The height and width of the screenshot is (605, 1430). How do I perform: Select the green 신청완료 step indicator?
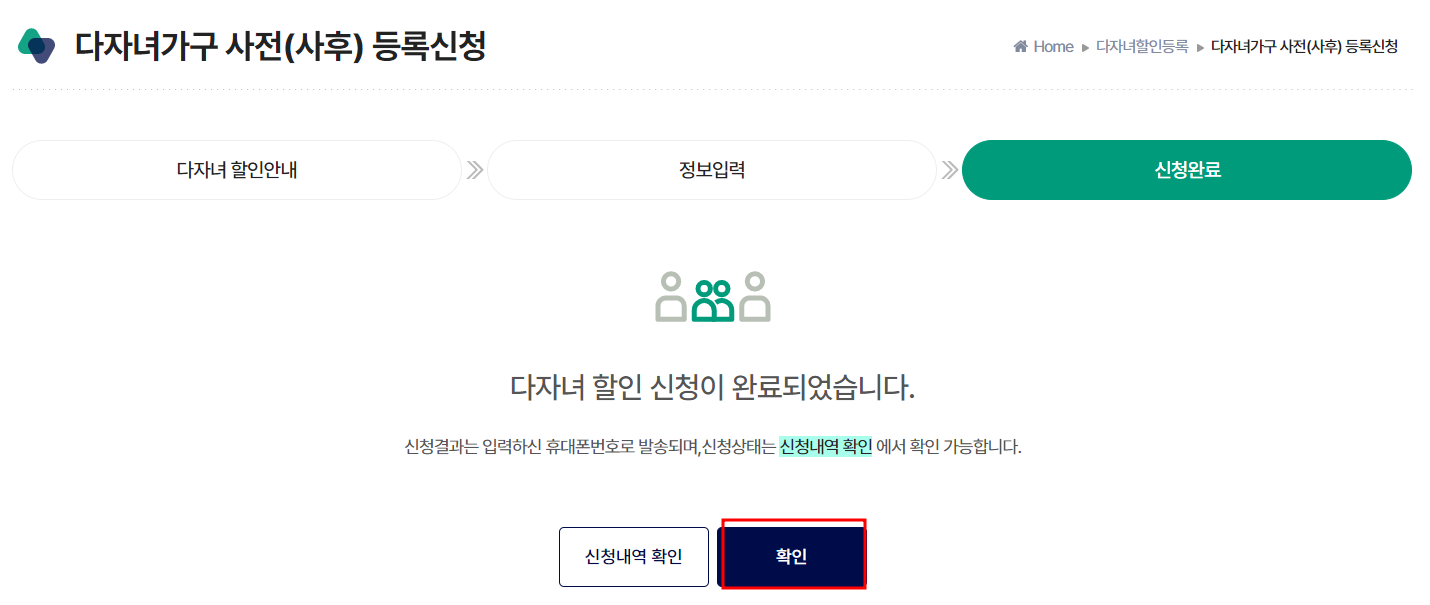(1185, 170)
